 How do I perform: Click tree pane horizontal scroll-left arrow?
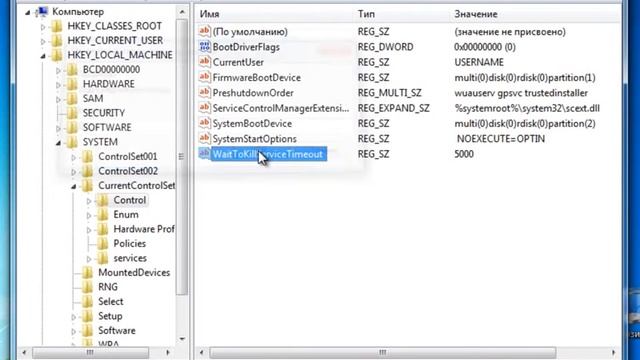[x=24, y=352]
